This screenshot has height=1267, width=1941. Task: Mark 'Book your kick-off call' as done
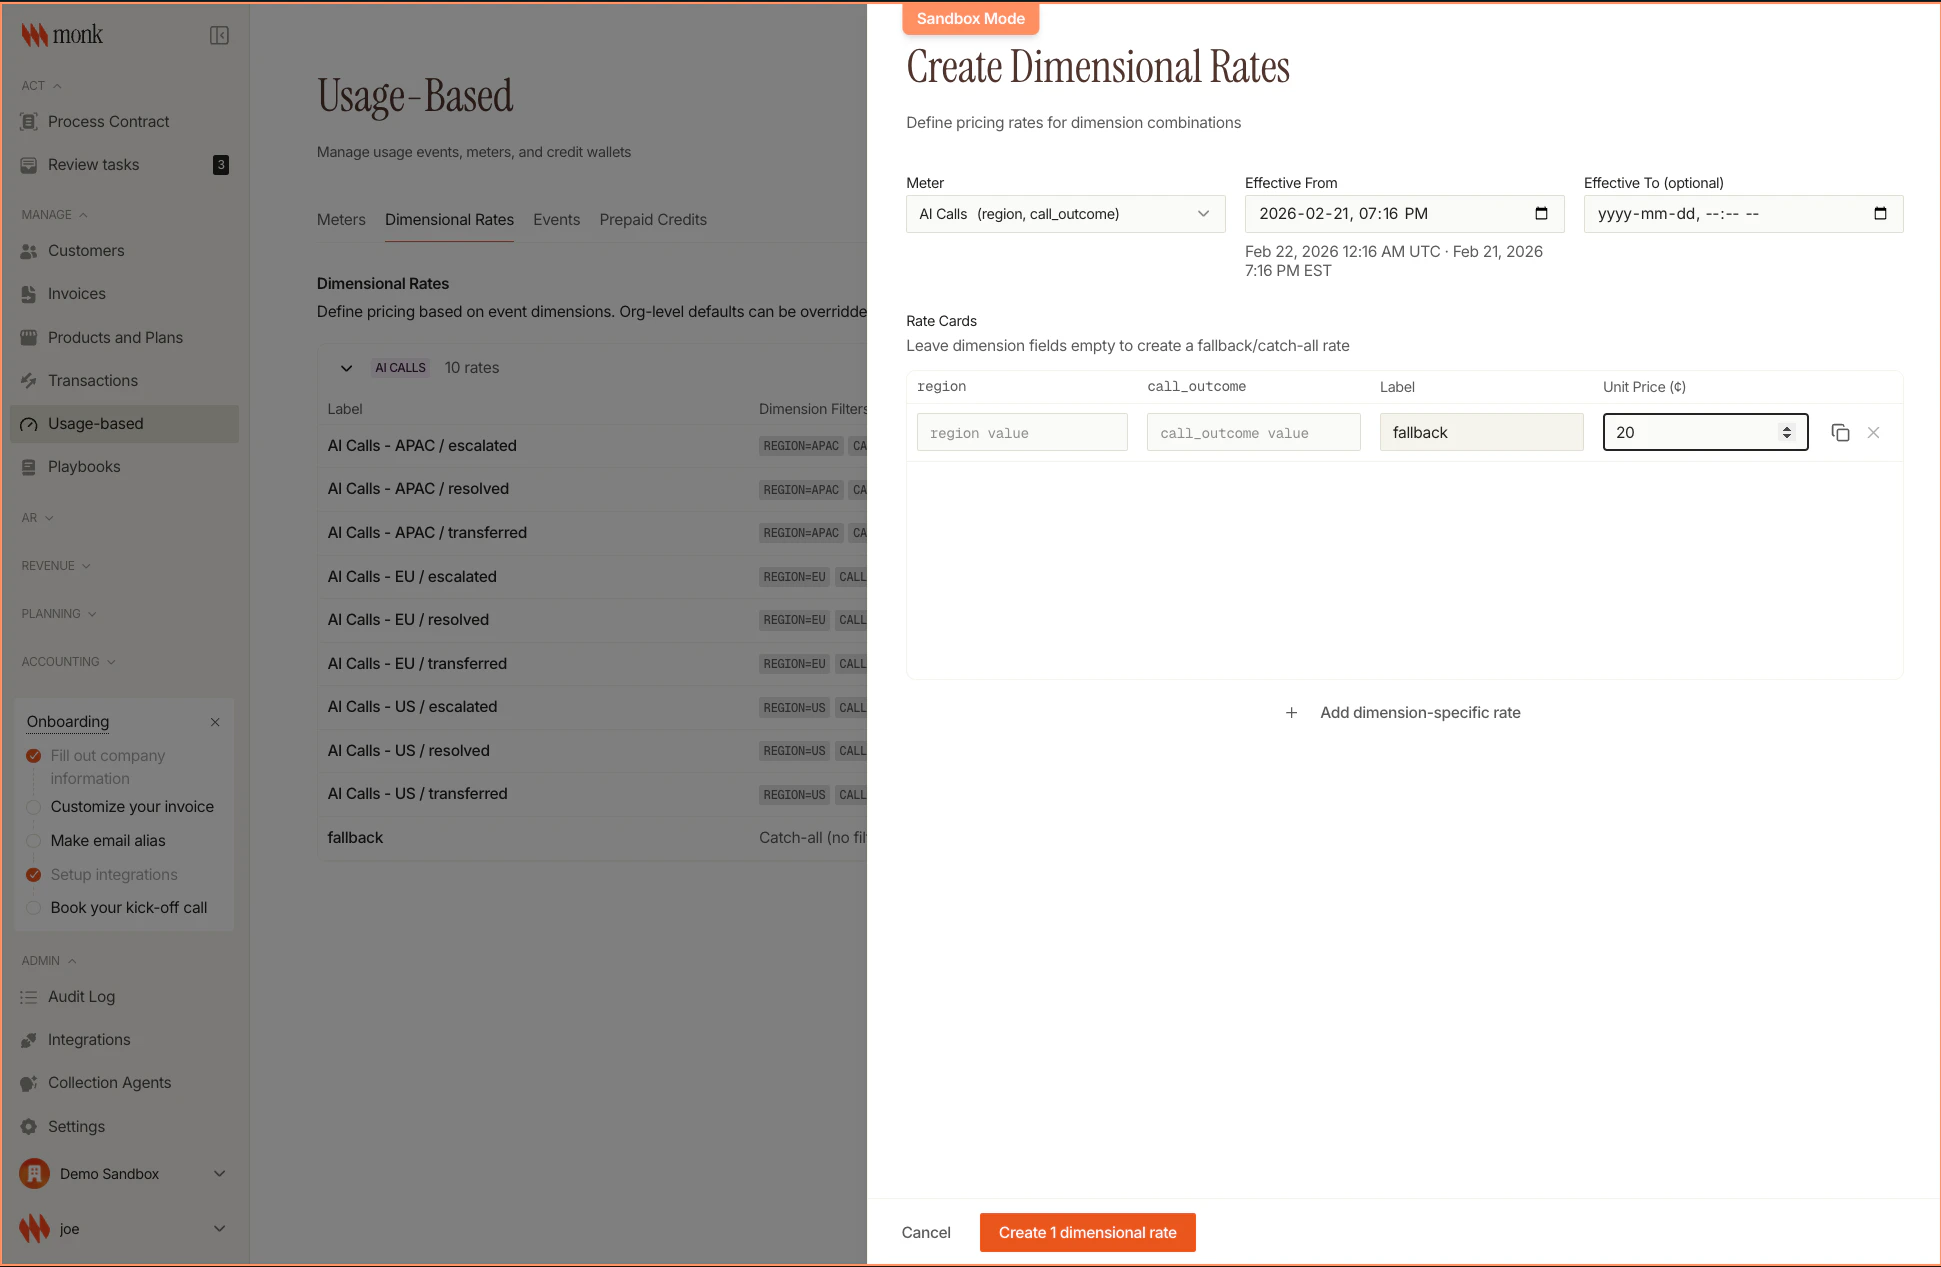point(33,907)
